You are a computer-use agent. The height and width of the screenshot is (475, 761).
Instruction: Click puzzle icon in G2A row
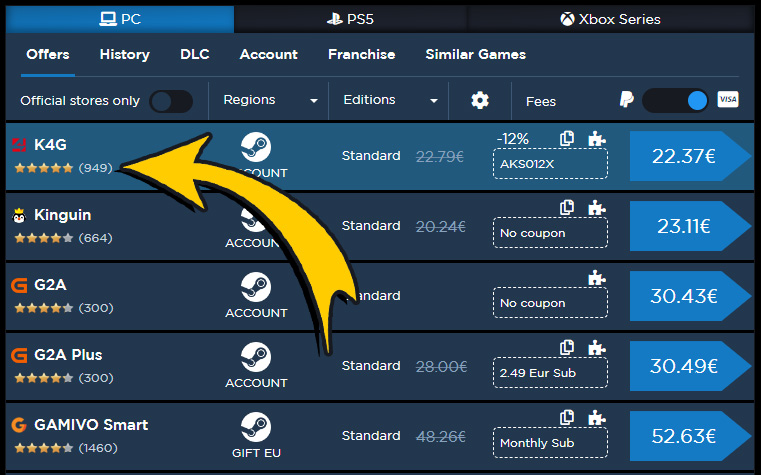(597, 278)
